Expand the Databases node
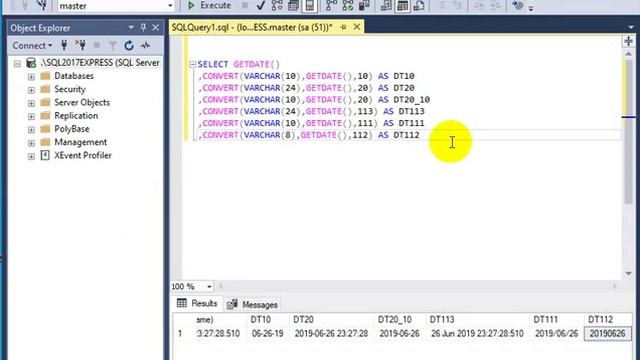 tap(31, 77)
